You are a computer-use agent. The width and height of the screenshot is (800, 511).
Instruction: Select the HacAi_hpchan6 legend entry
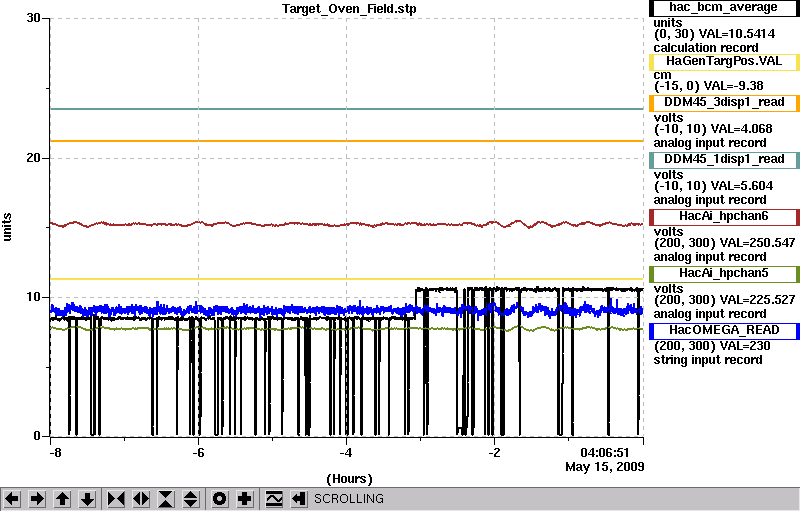pos(723,217)
